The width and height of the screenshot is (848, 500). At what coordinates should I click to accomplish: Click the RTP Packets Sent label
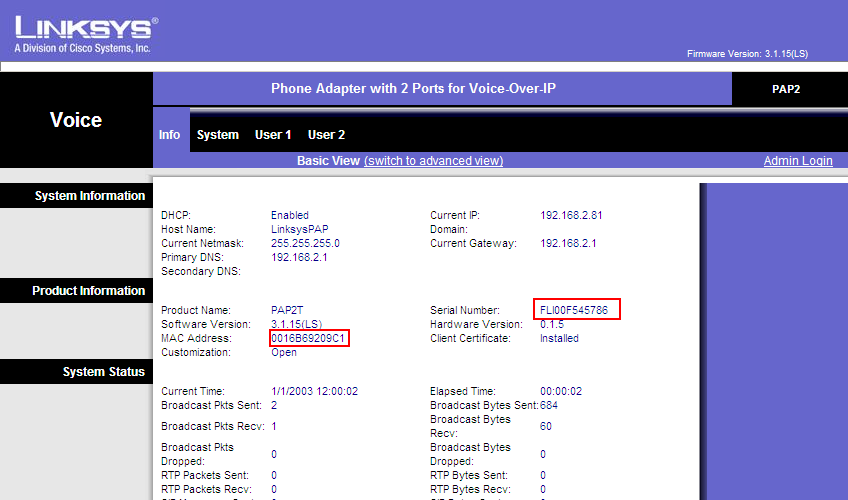coord(204,475)
